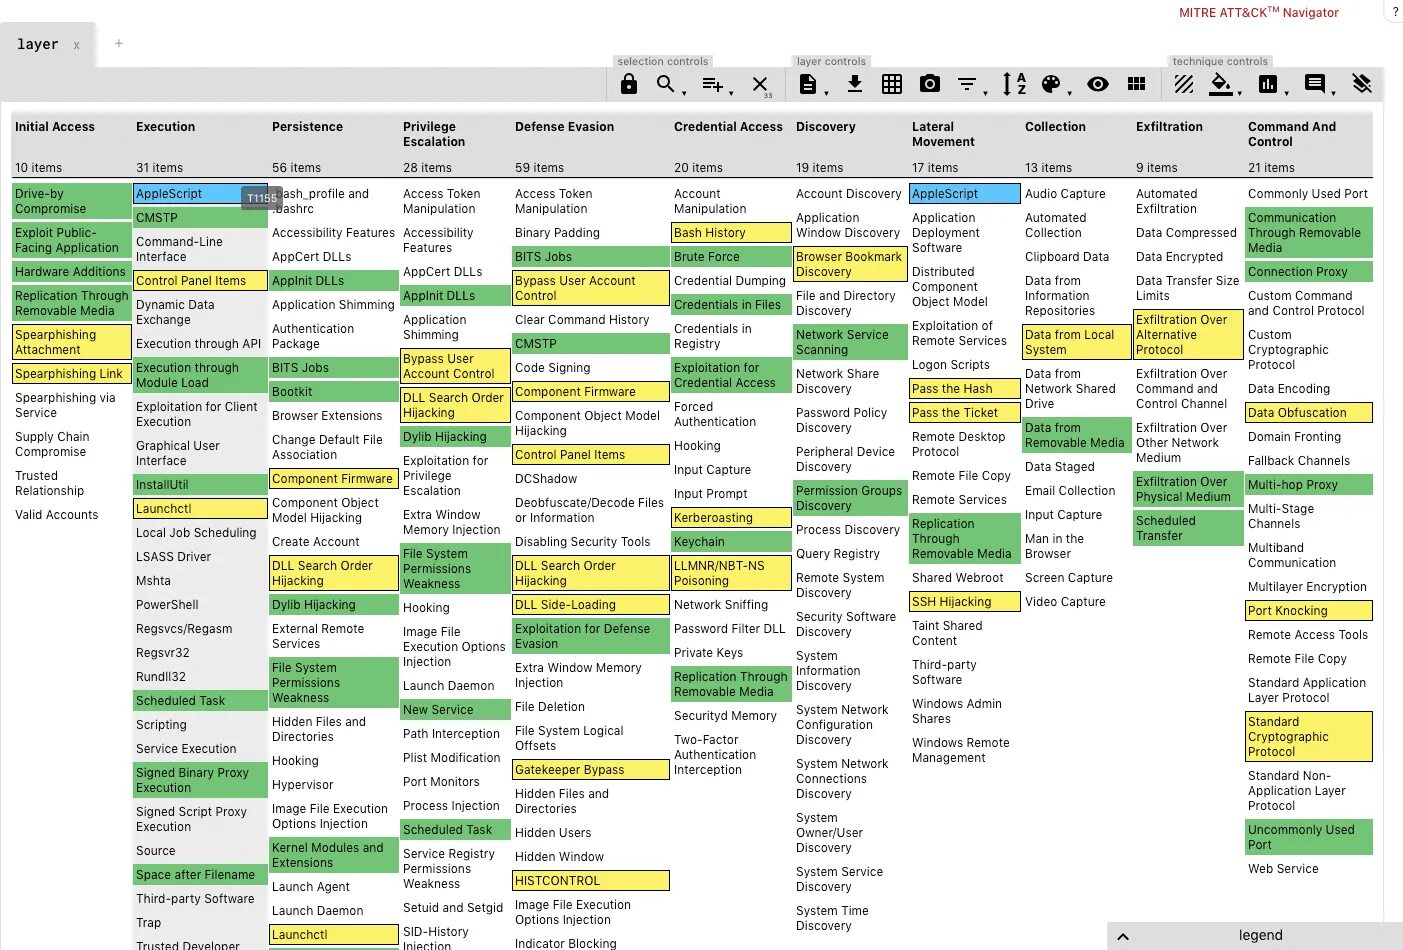Viewport: 1403px width, 950px height.
Task: Toggle show/hide disabled techniques eye
Action: click(1098, 85)
